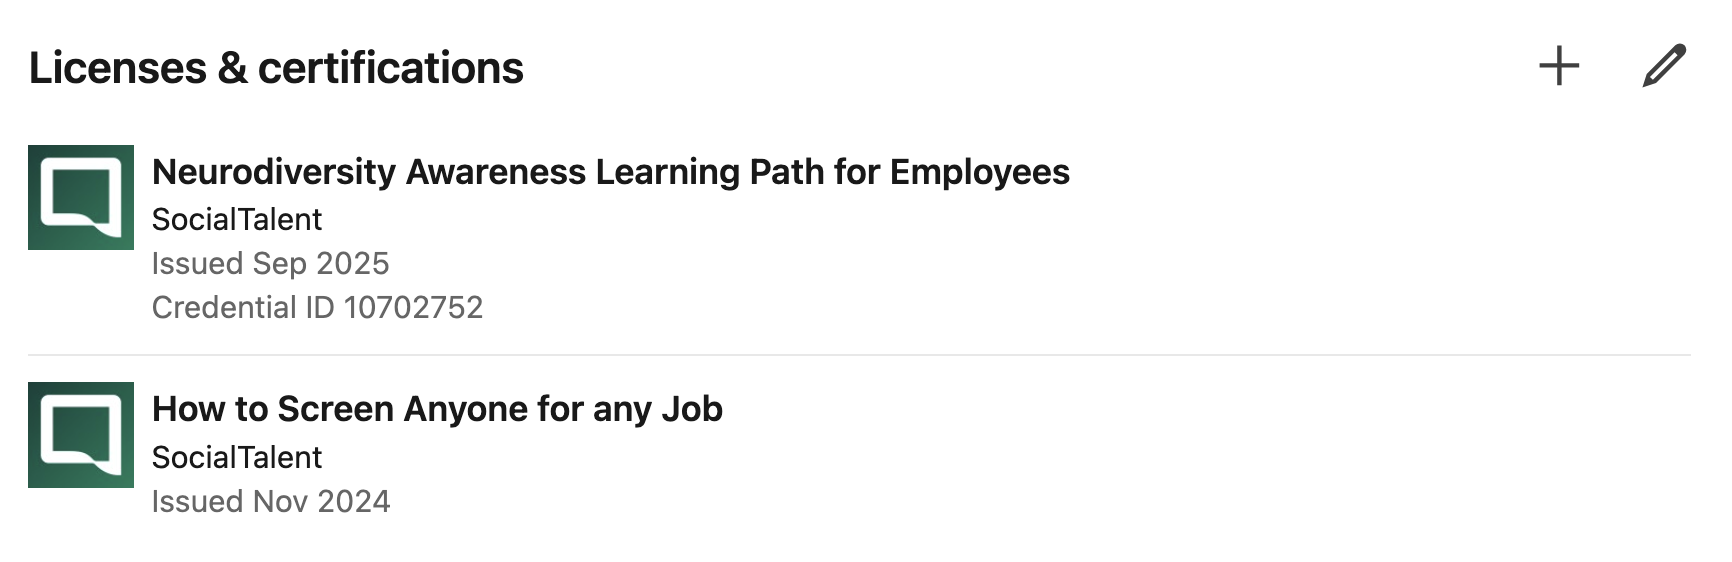
Task: Click SocialTalent logo beside Neurodiversity Awareness entry
Action: (81, 197)
